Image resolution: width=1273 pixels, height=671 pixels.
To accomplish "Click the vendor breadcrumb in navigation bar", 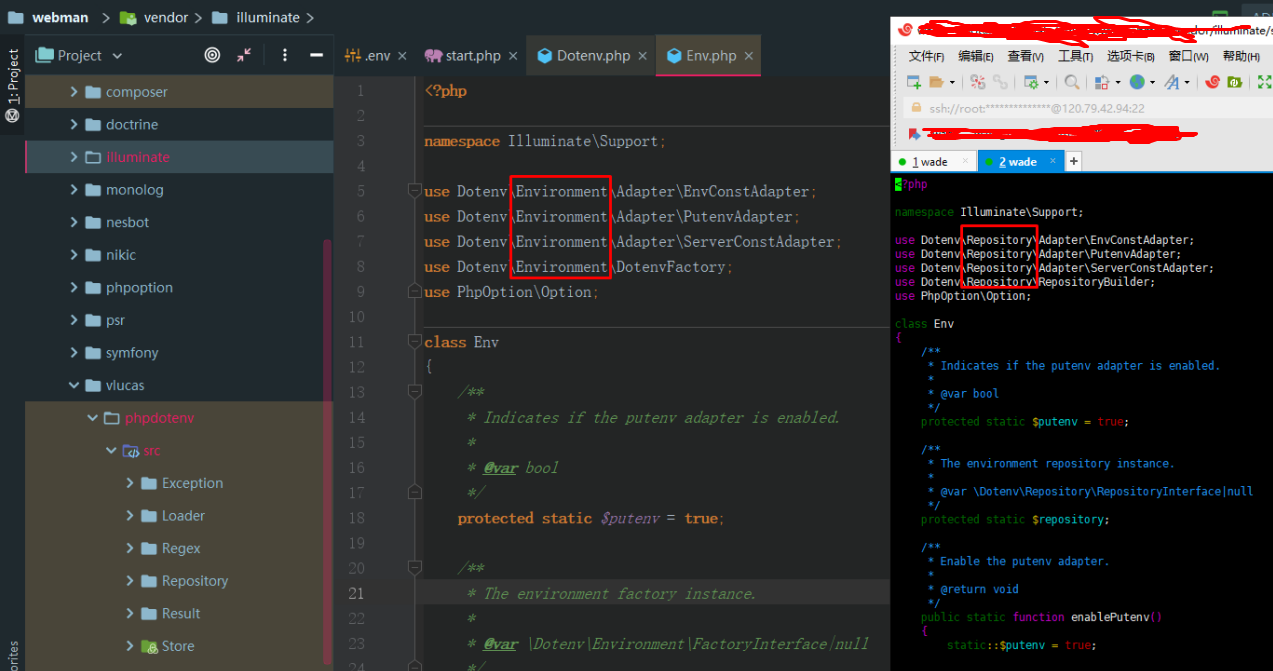I will (x=164, y=17).
